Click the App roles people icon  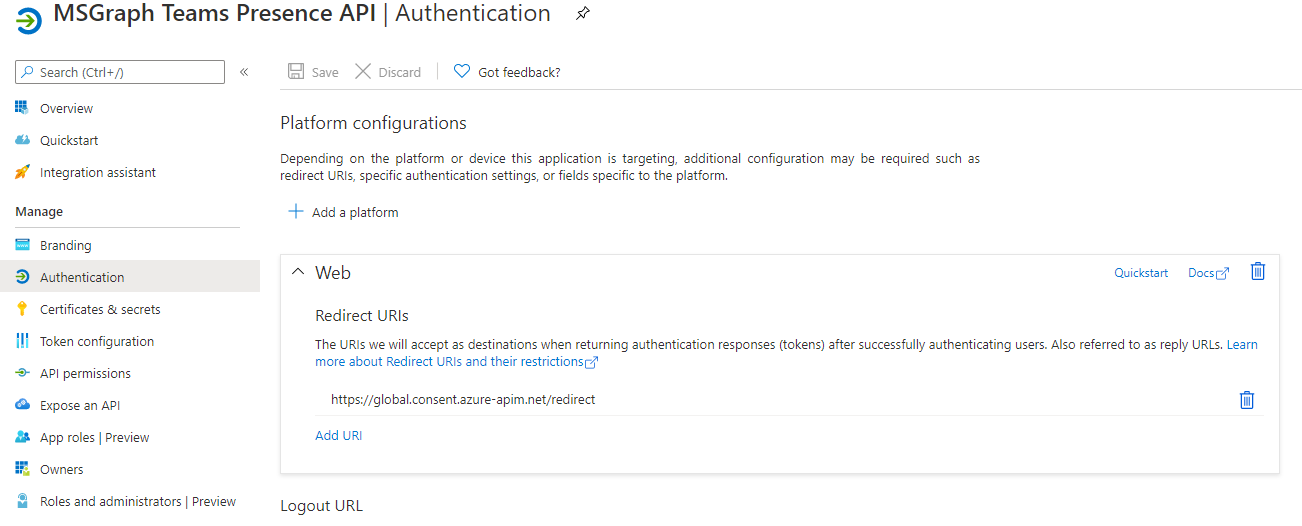22,437
